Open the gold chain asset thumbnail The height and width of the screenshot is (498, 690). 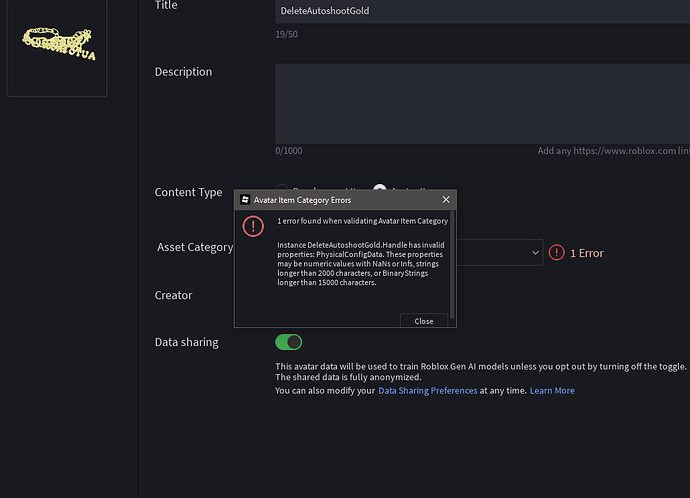[x=57, y=48]
